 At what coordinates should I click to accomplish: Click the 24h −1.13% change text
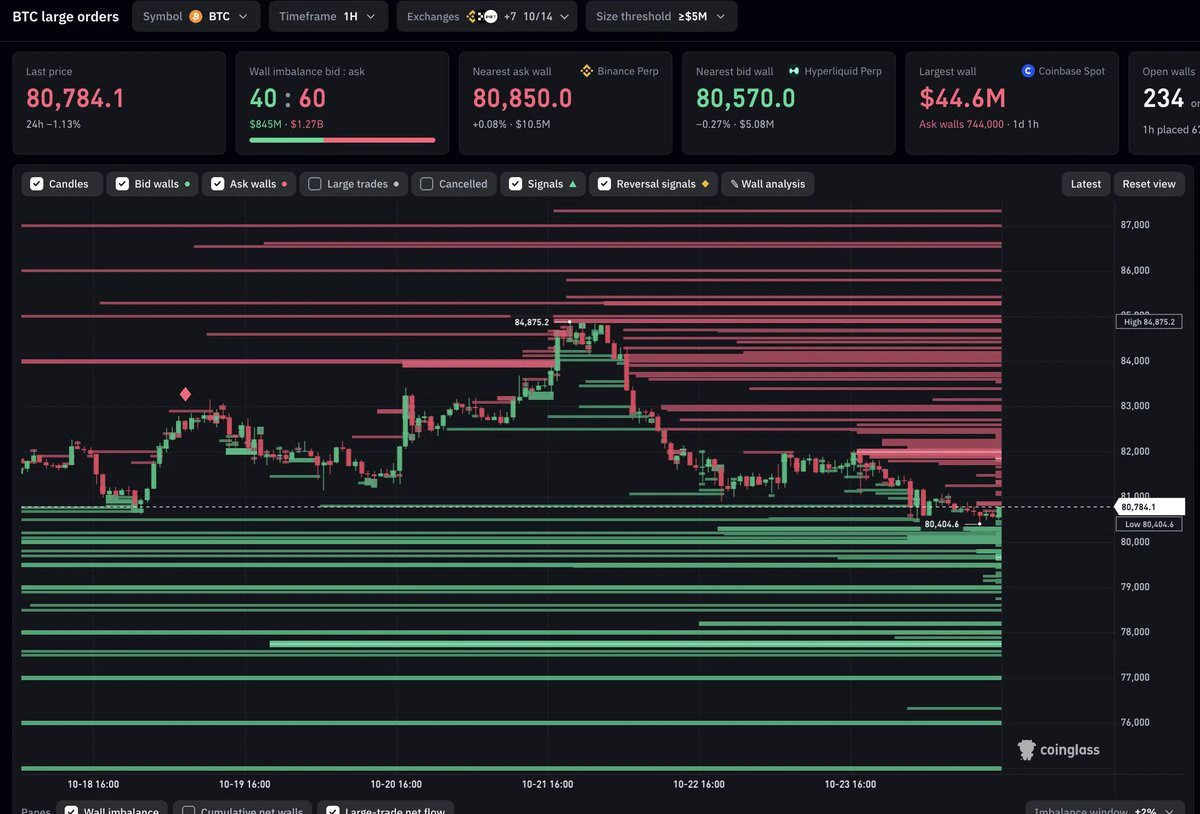pyautogui.click(x=53, y=124)
